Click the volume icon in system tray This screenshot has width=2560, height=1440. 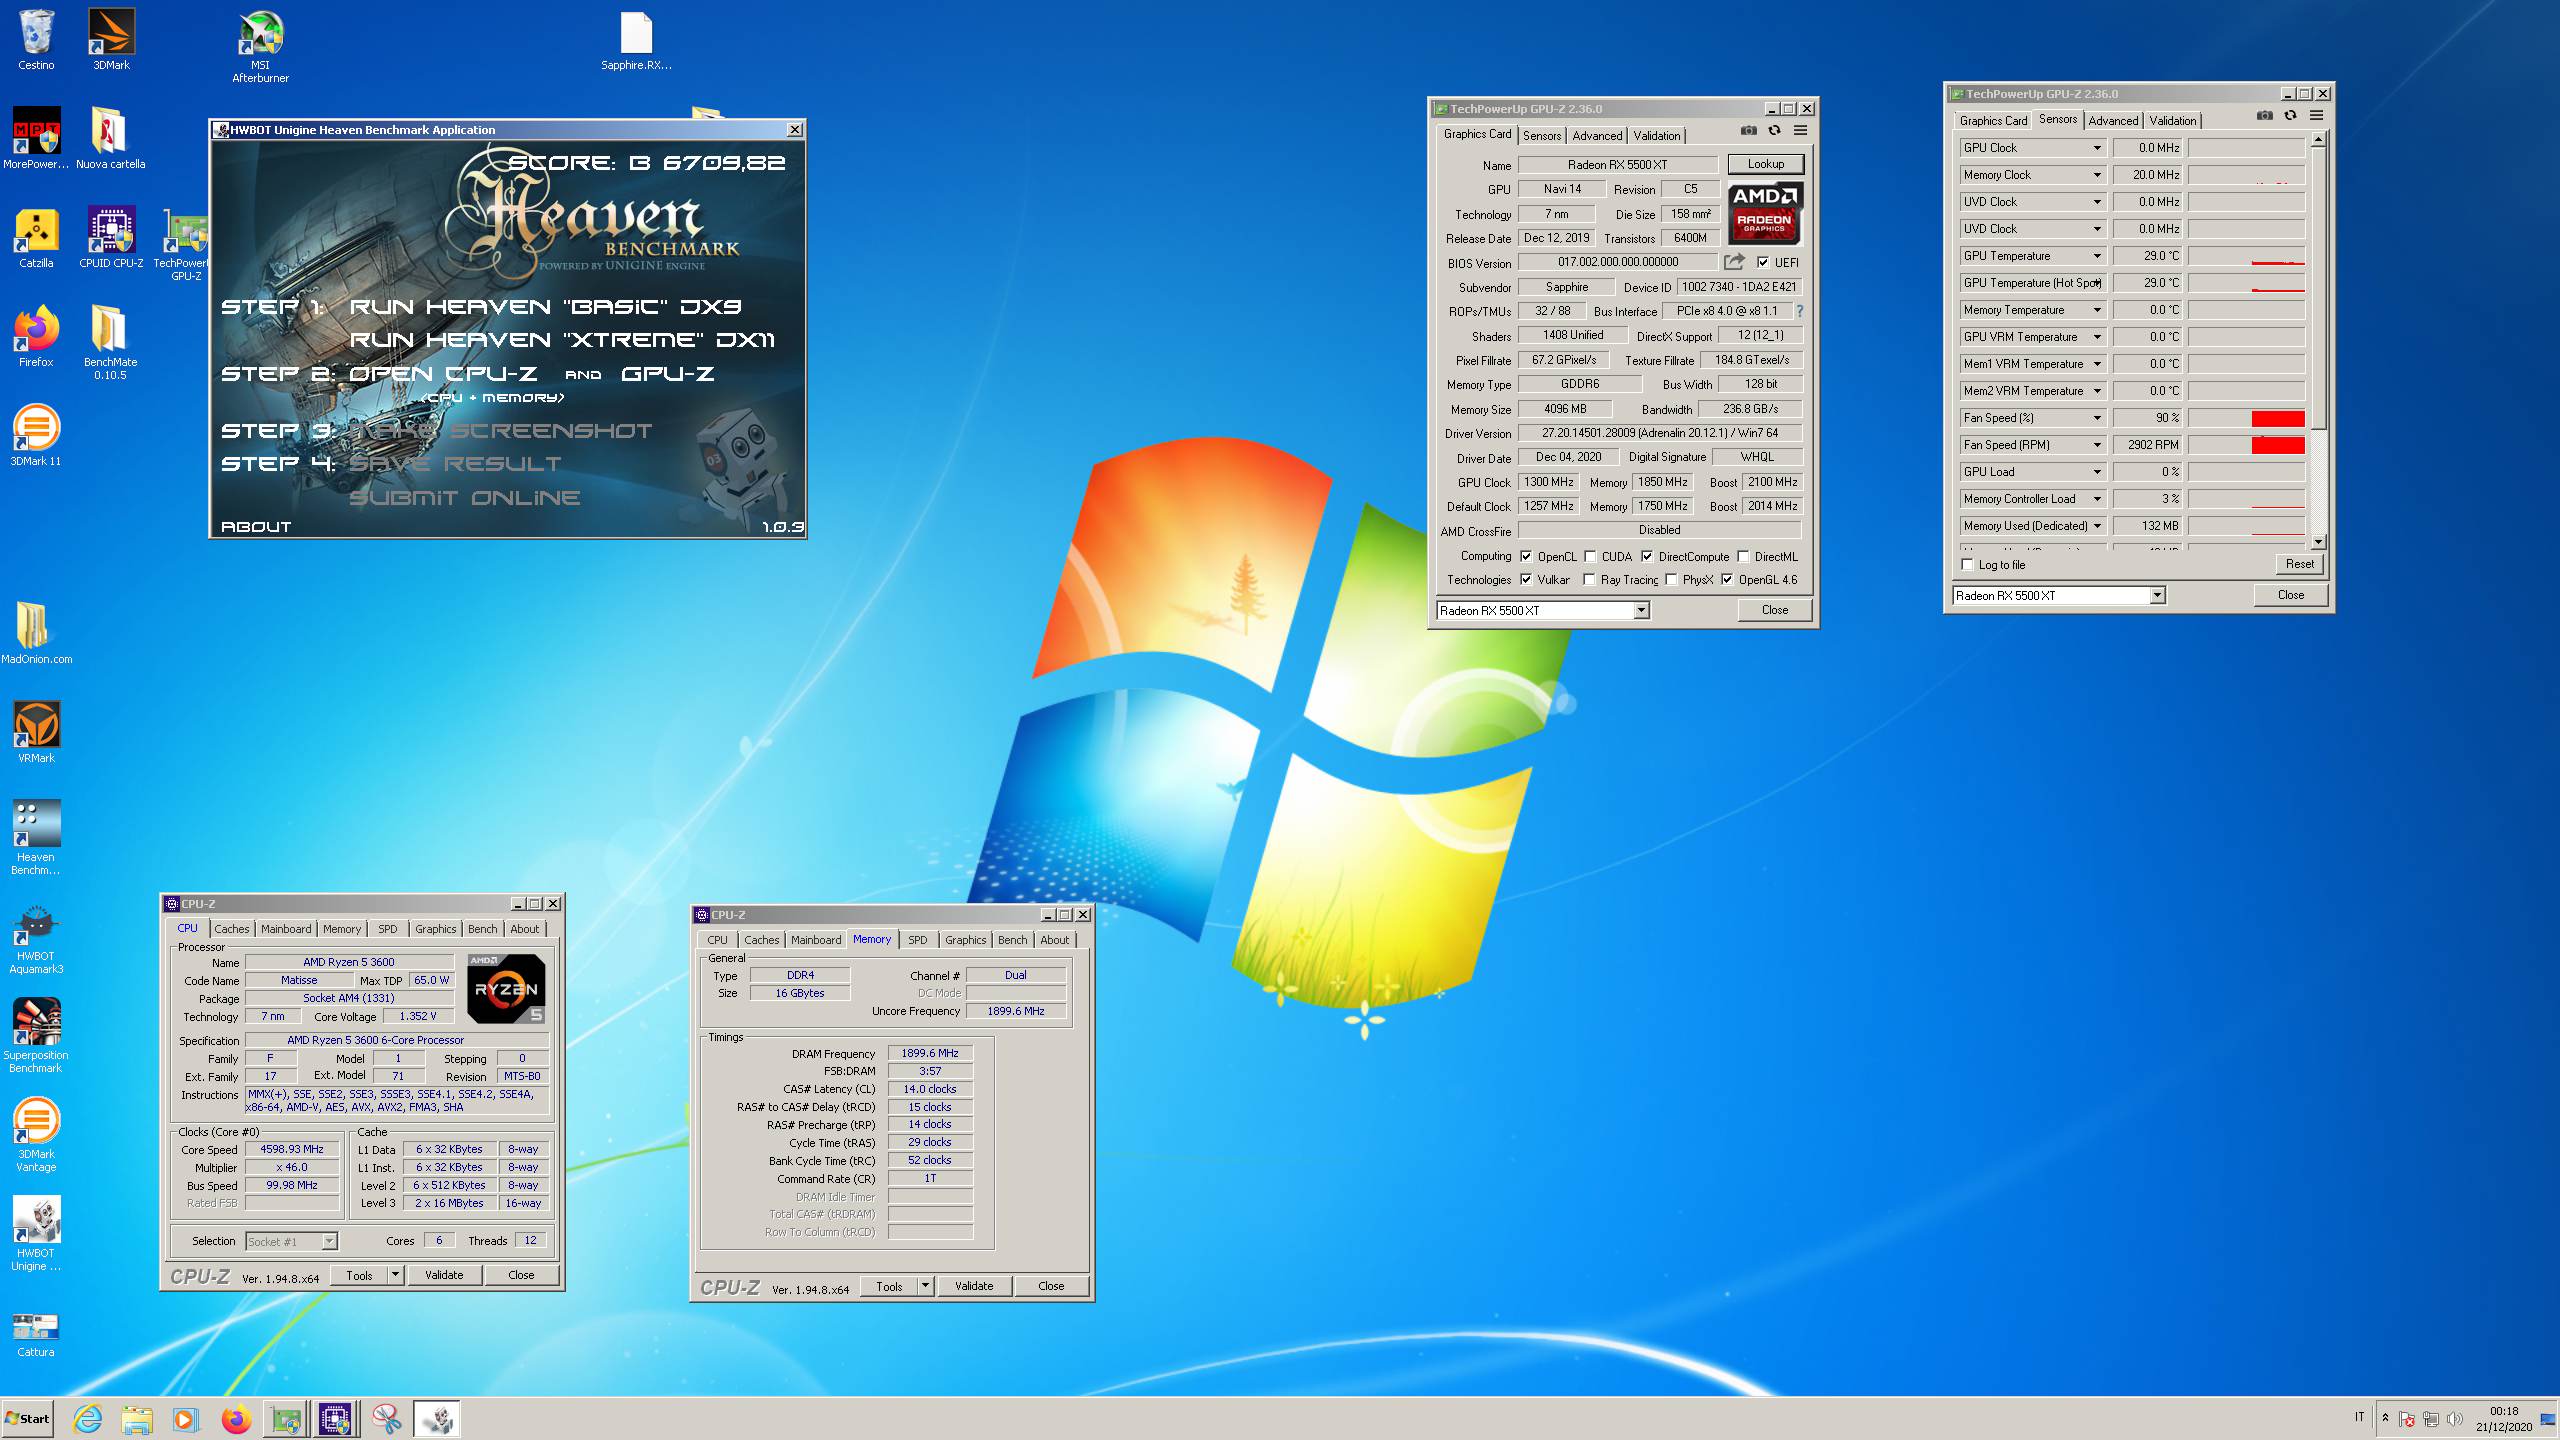click(x=2455, y=1419)
